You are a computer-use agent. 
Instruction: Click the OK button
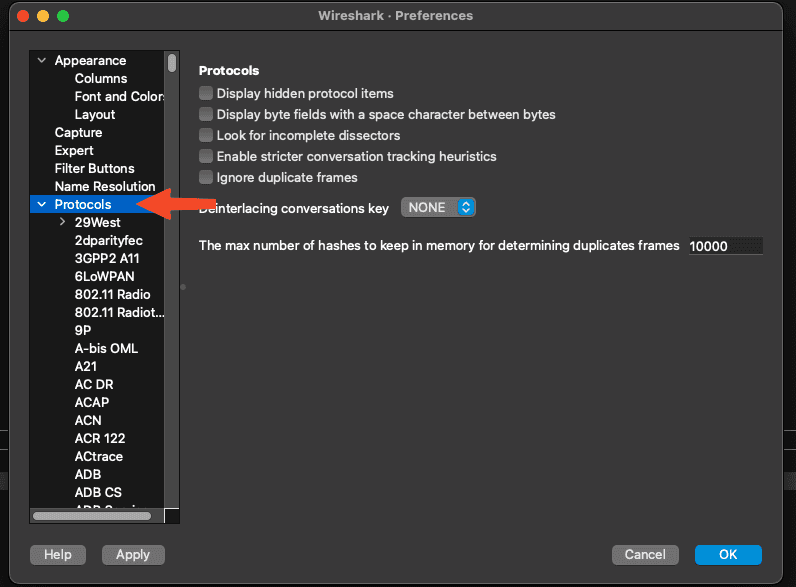[x=728, y=554]
